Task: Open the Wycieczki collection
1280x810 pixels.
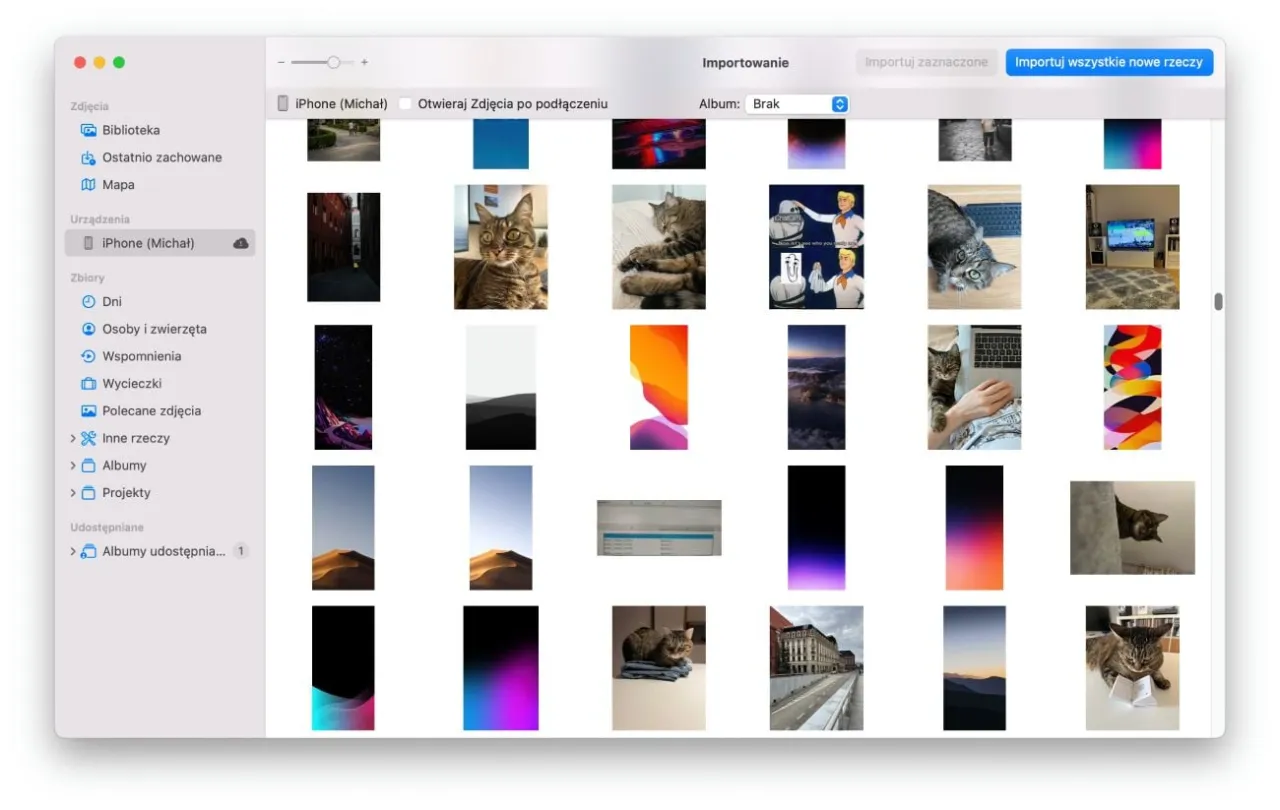Action: click(129, 383)
